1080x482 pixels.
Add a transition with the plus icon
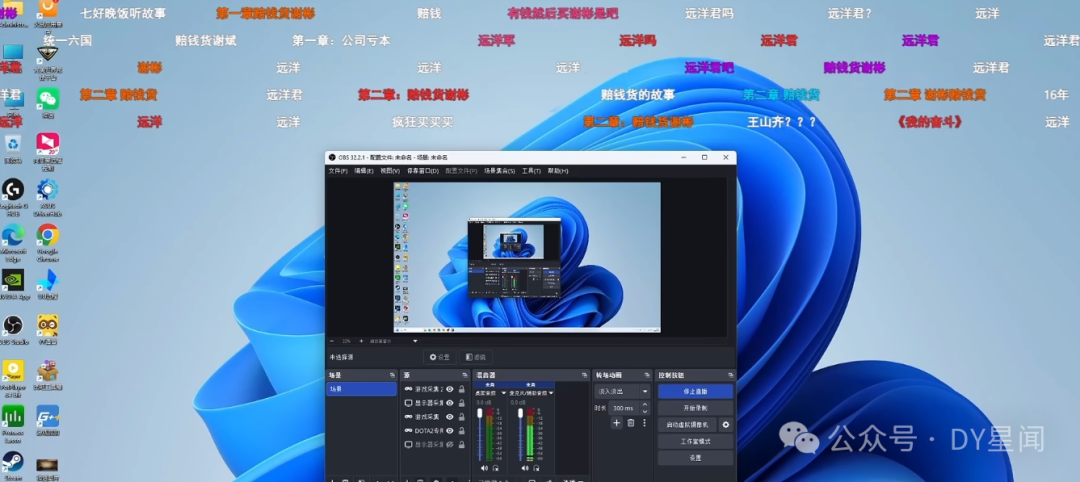(x=616, y=423)
